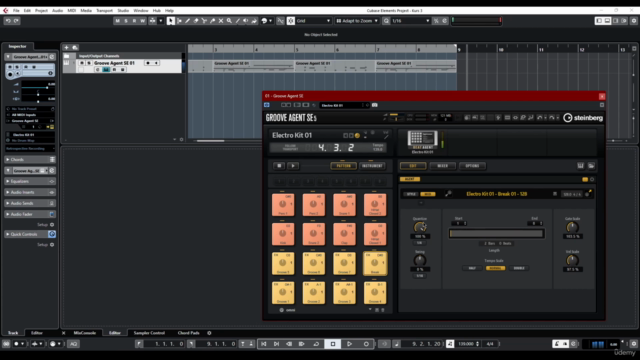Expand the Audio Fader inspector section
This screenshot has width=640, height=360.
(30, 214)
